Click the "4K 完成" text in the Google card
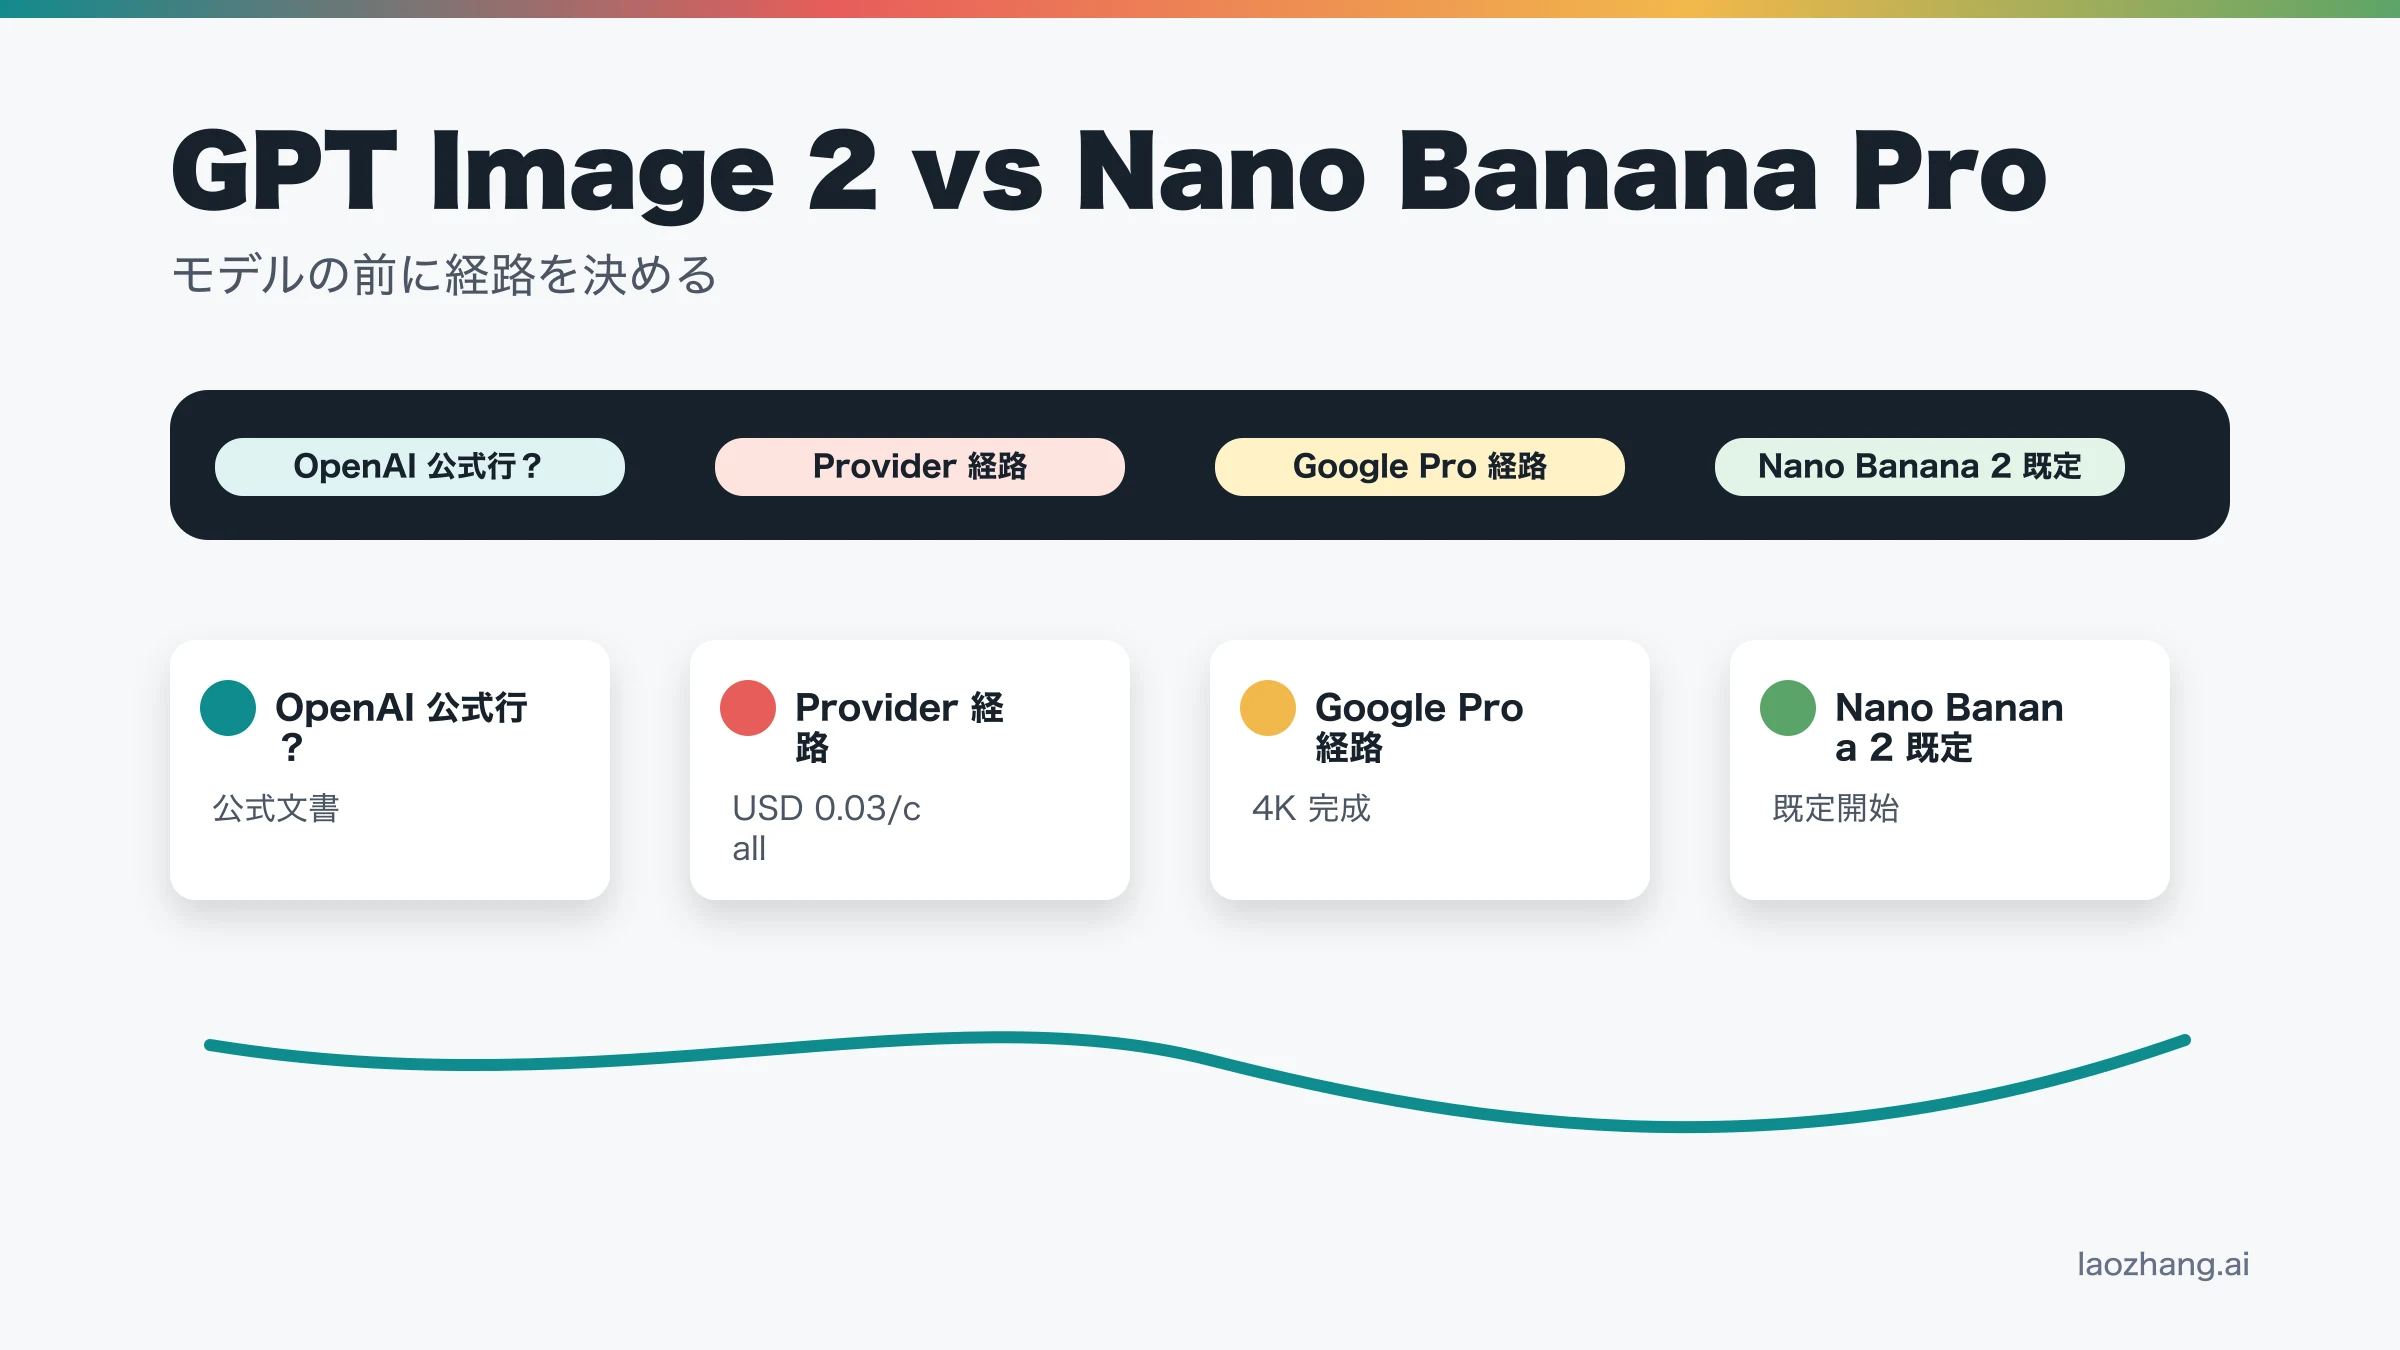This screenshot has width=2400, height=1350. (x=1311, y=808)
